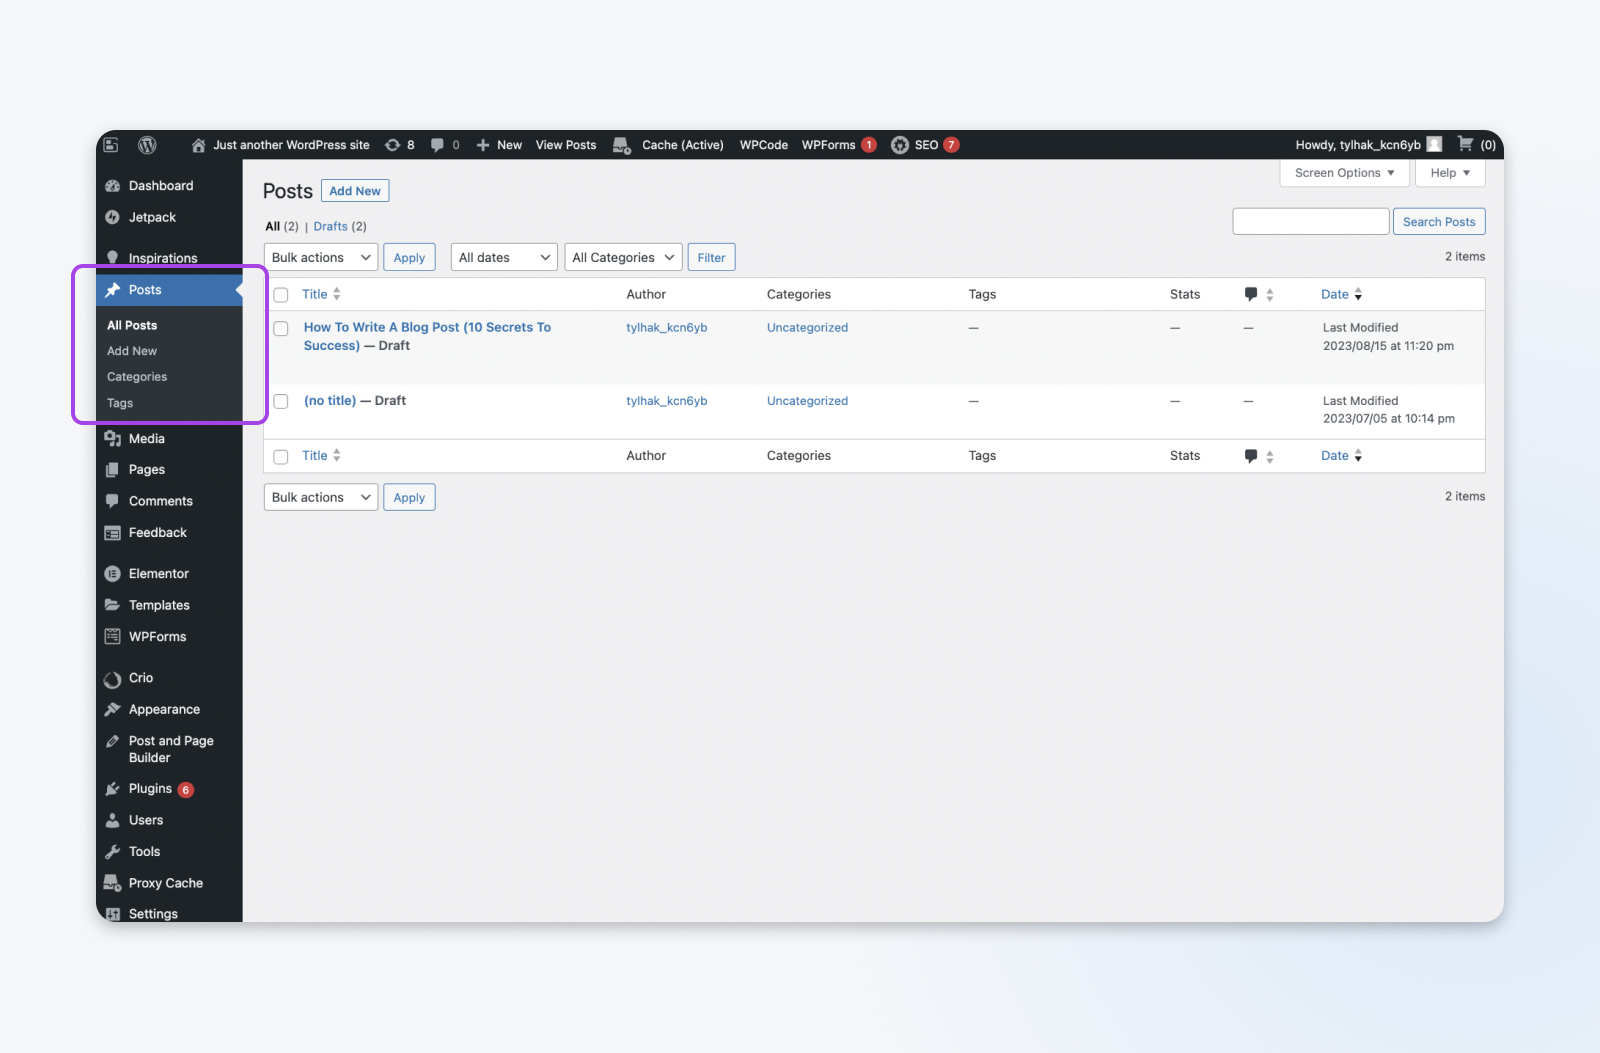Check the box for How To Write post

pyautogui.click(x=281, y=329)
